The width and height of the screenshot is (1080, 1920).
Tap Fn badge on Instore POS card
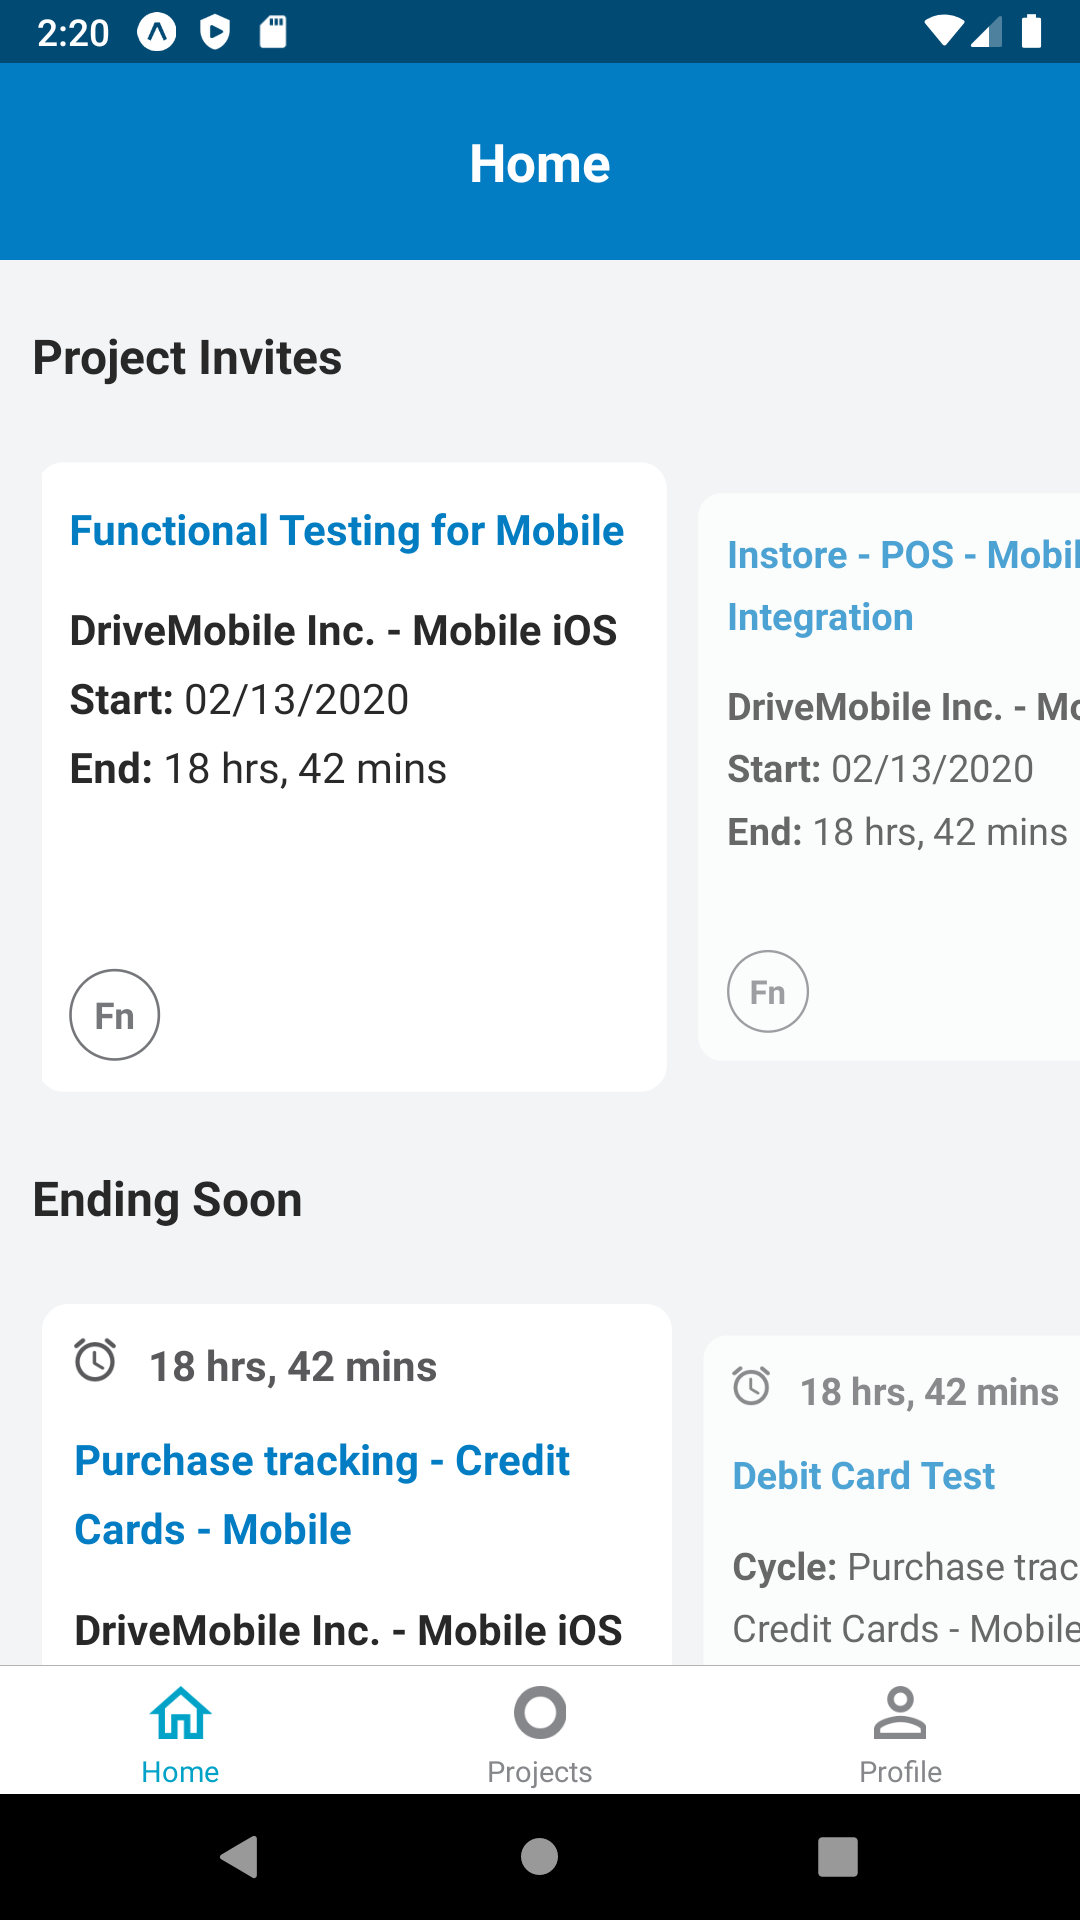(x=768, y=992)
